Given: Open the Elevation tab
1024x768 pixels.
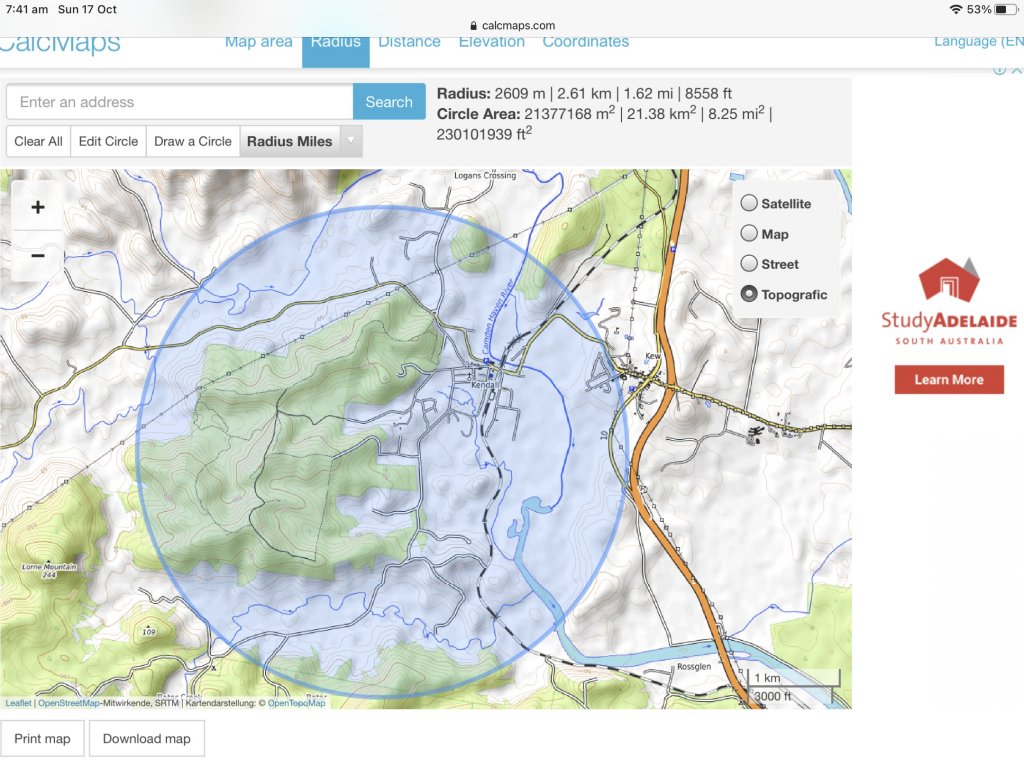Looking at the screenshot, I should coord(491,42).
